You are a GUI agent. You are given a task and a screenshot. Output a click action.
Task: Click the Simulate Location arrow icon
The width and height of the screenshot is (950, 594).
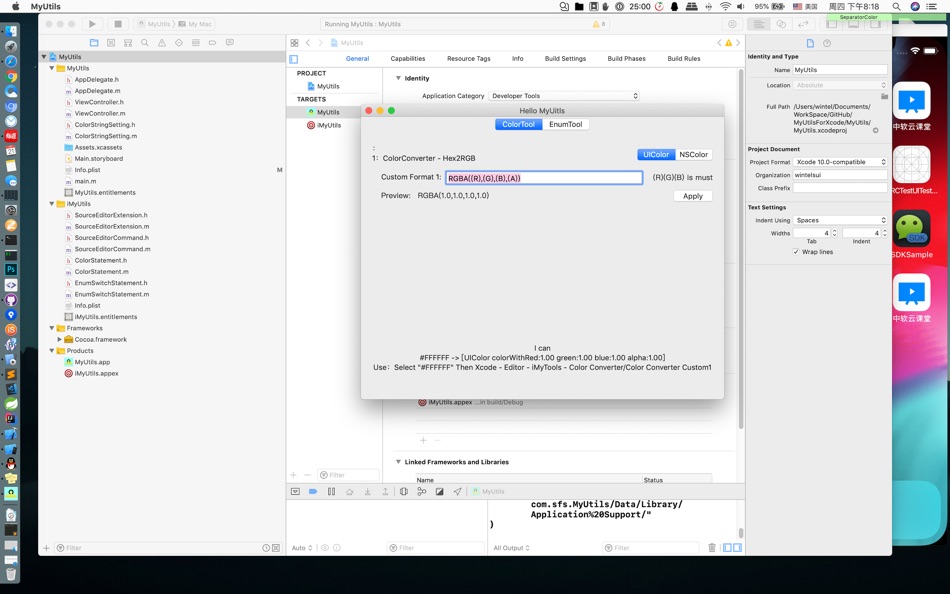pos(457,492)
